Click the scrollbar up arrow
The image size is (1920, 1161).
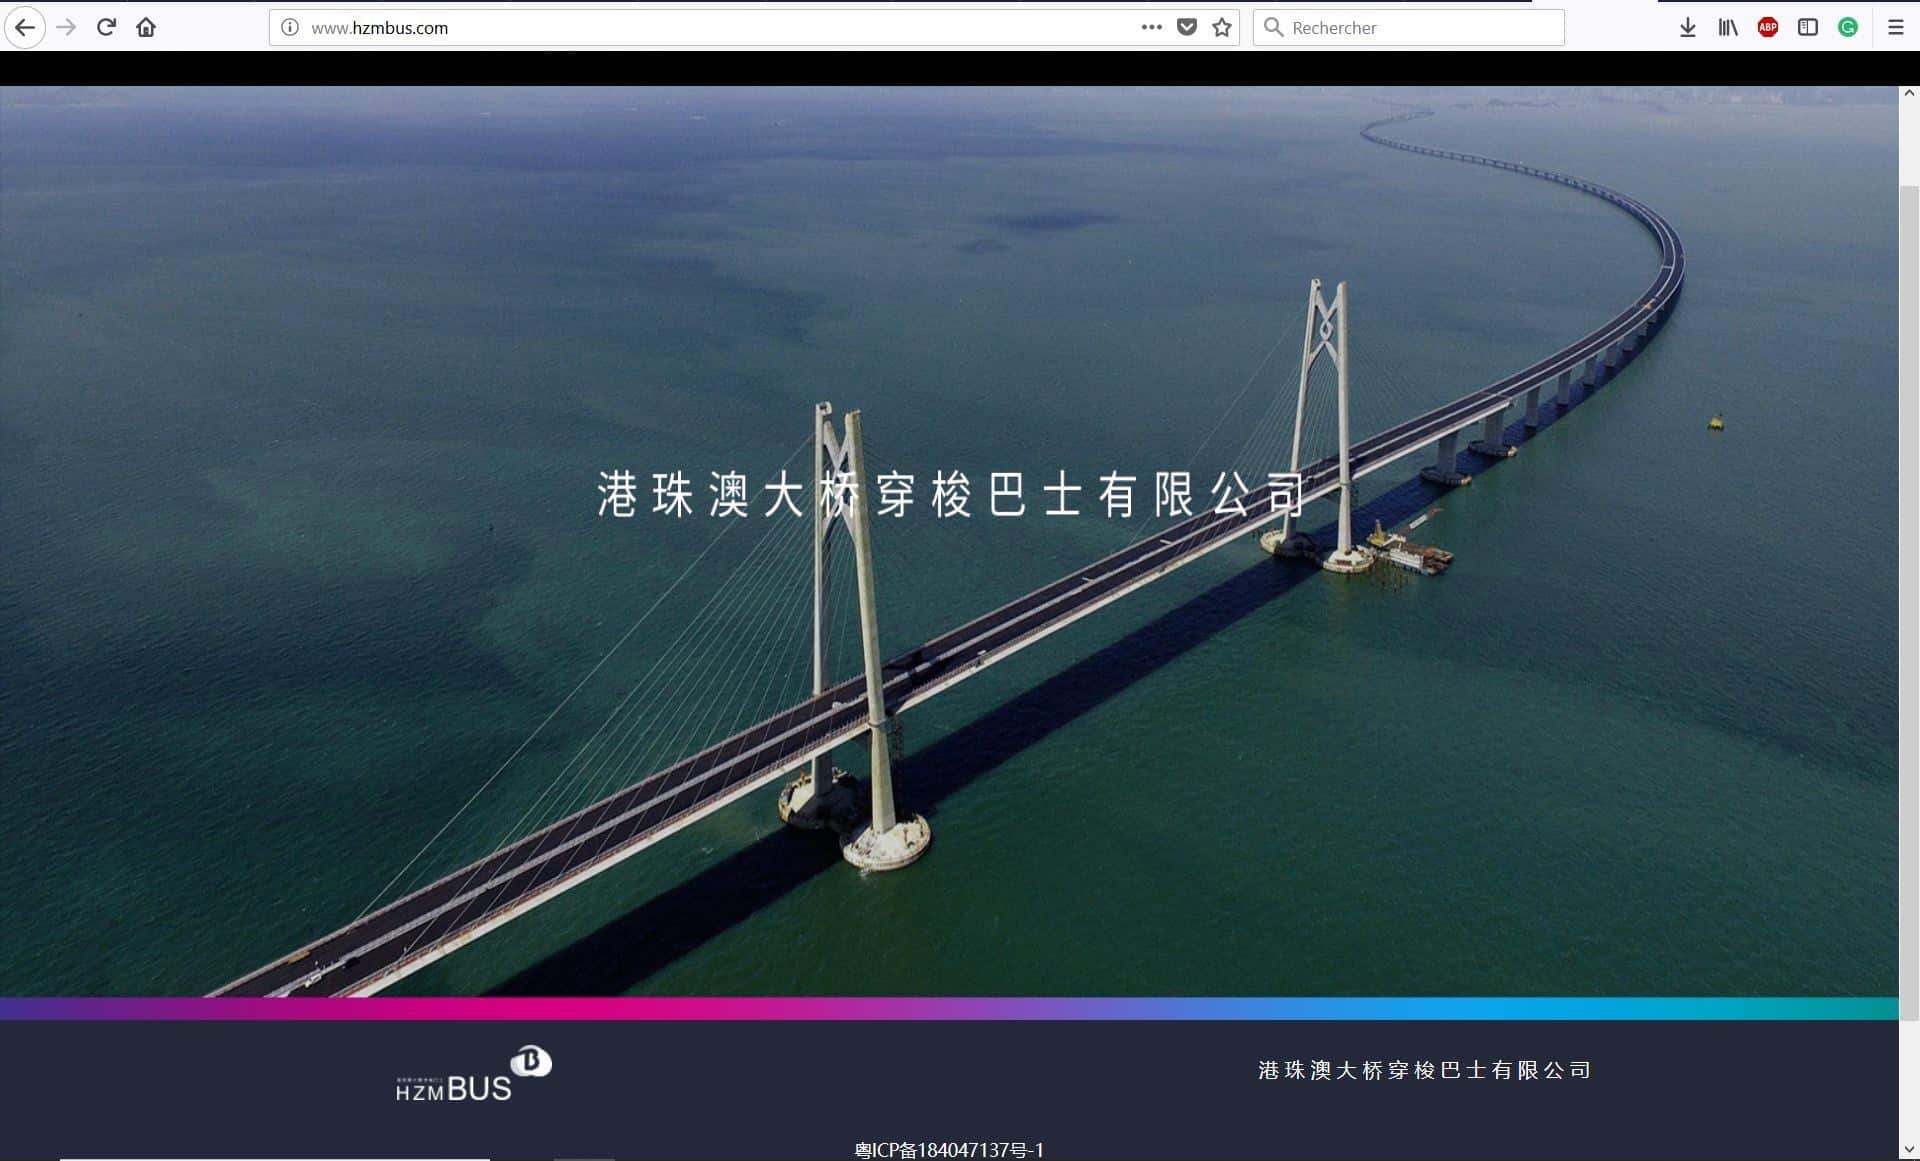click(x=1909, y=93)
